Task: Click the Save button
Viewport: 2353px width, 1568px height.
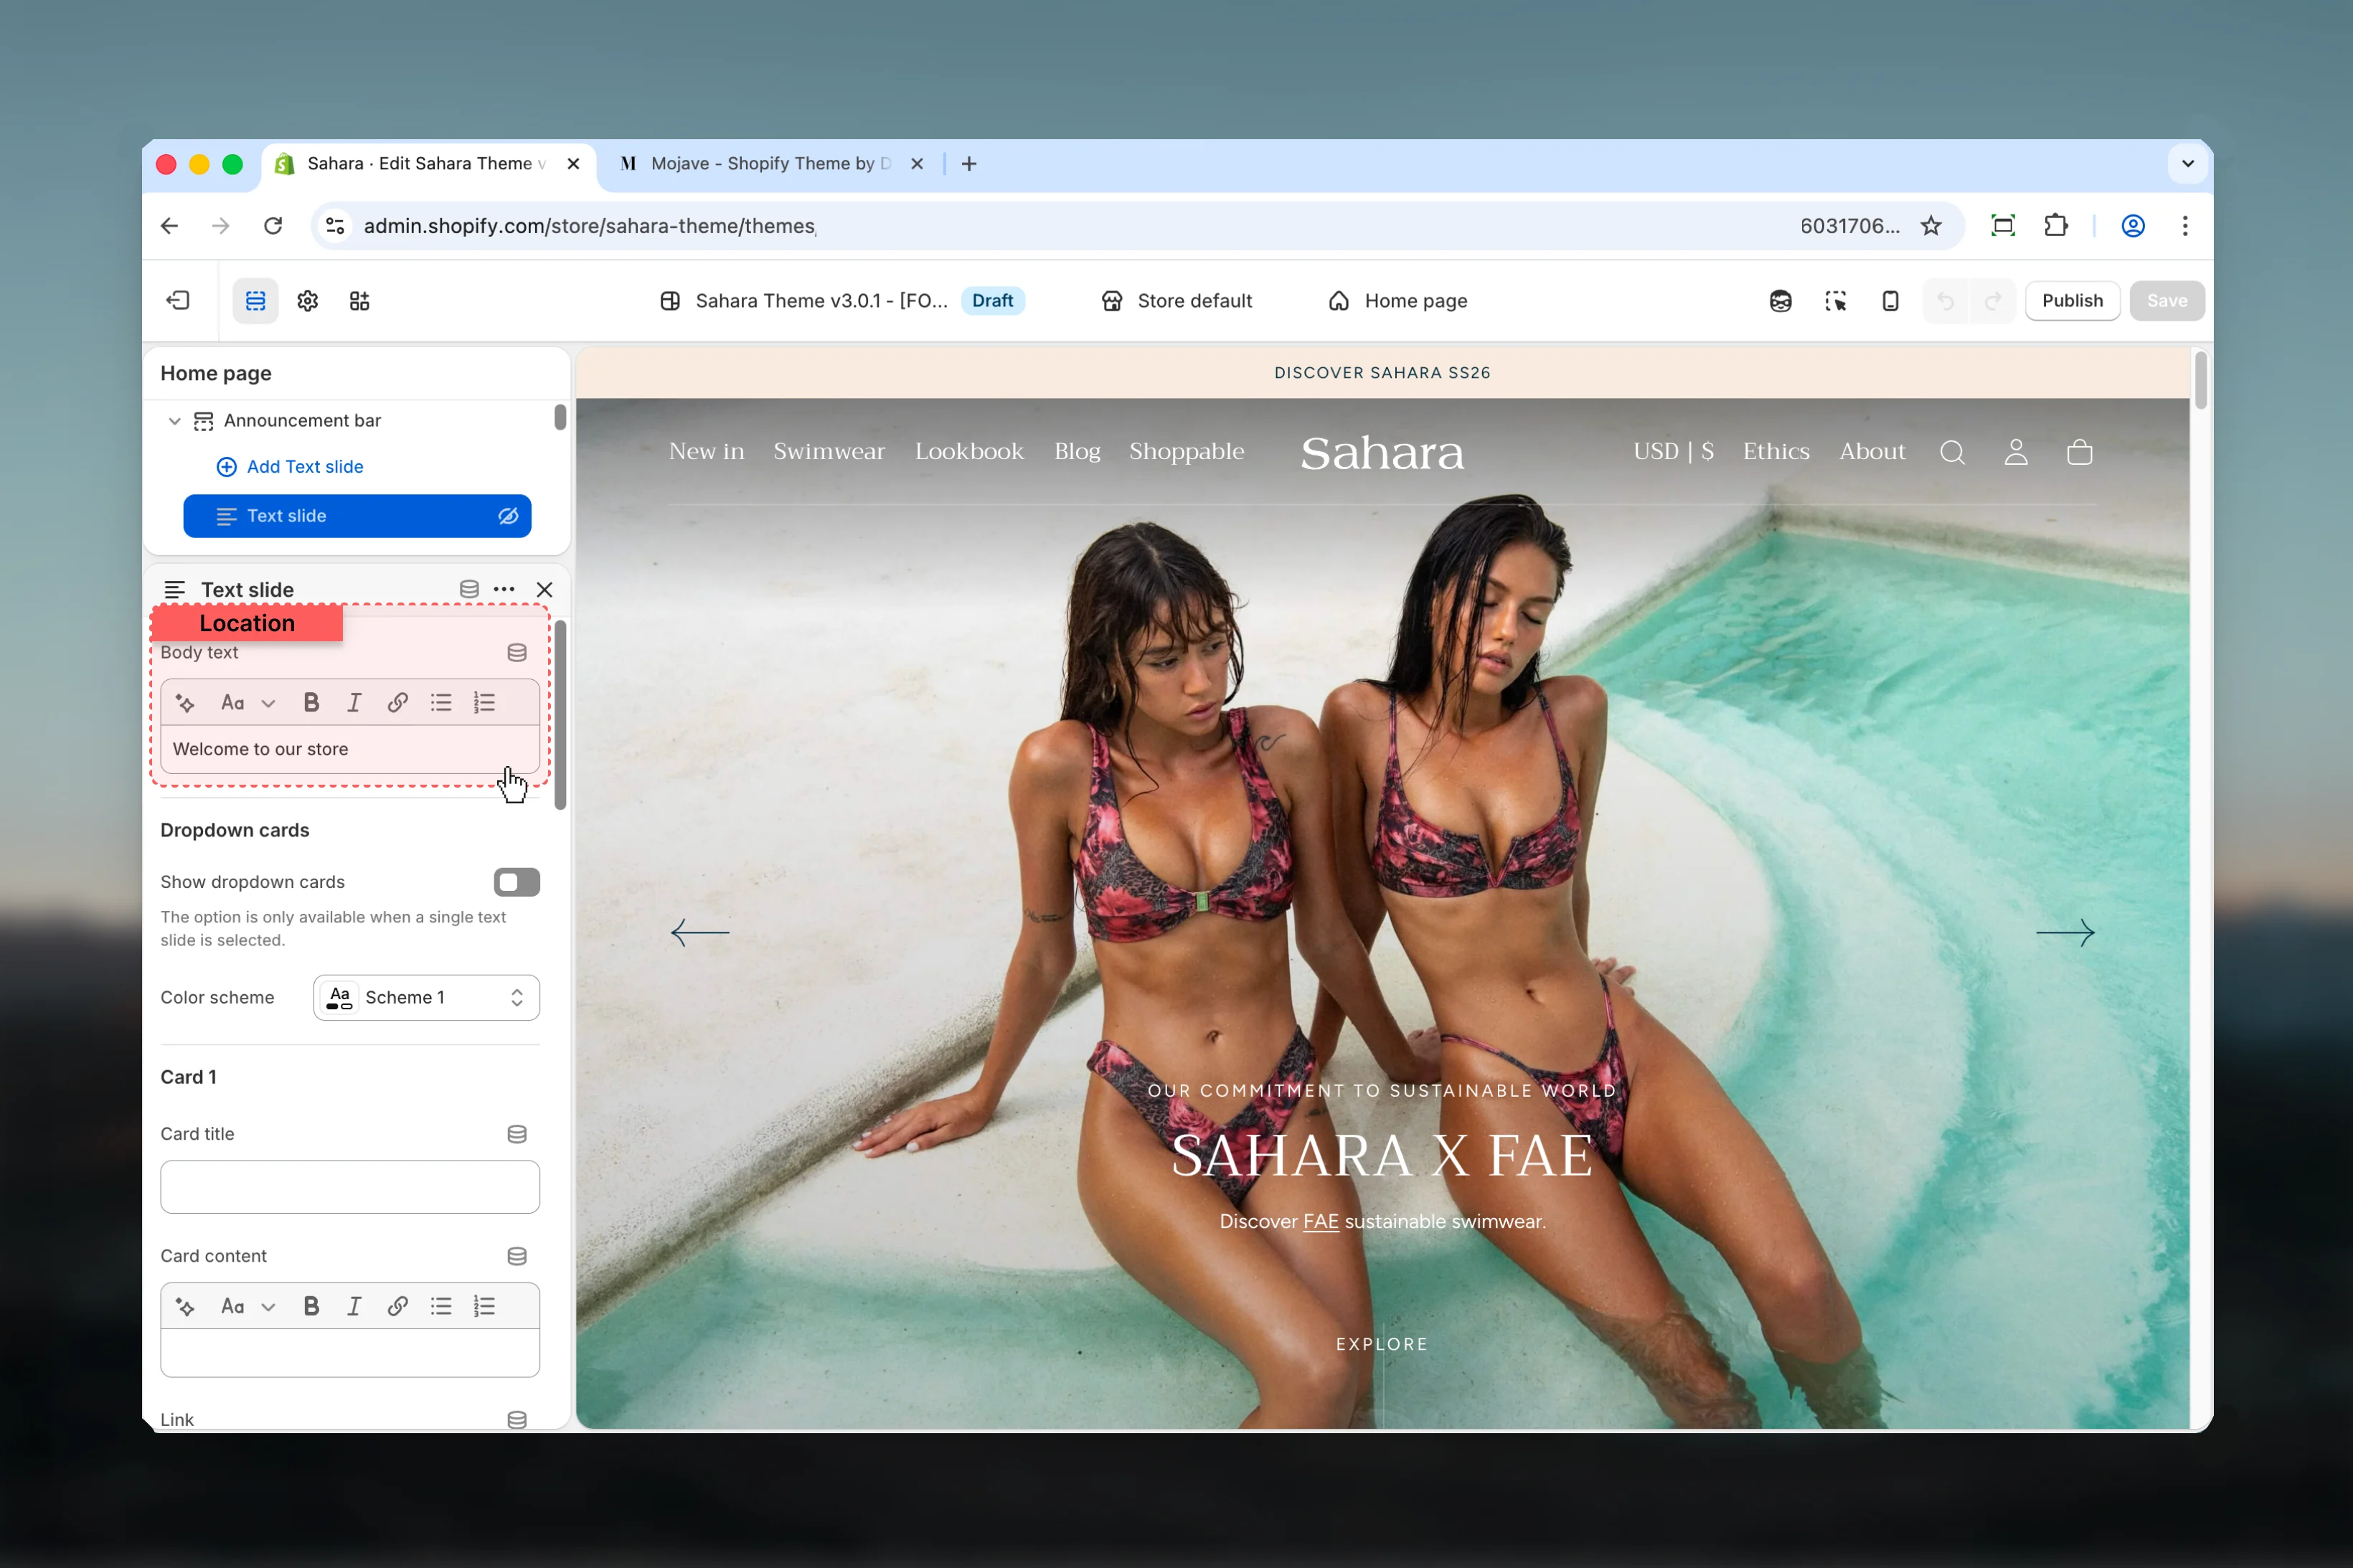Action: (2167, 301)
